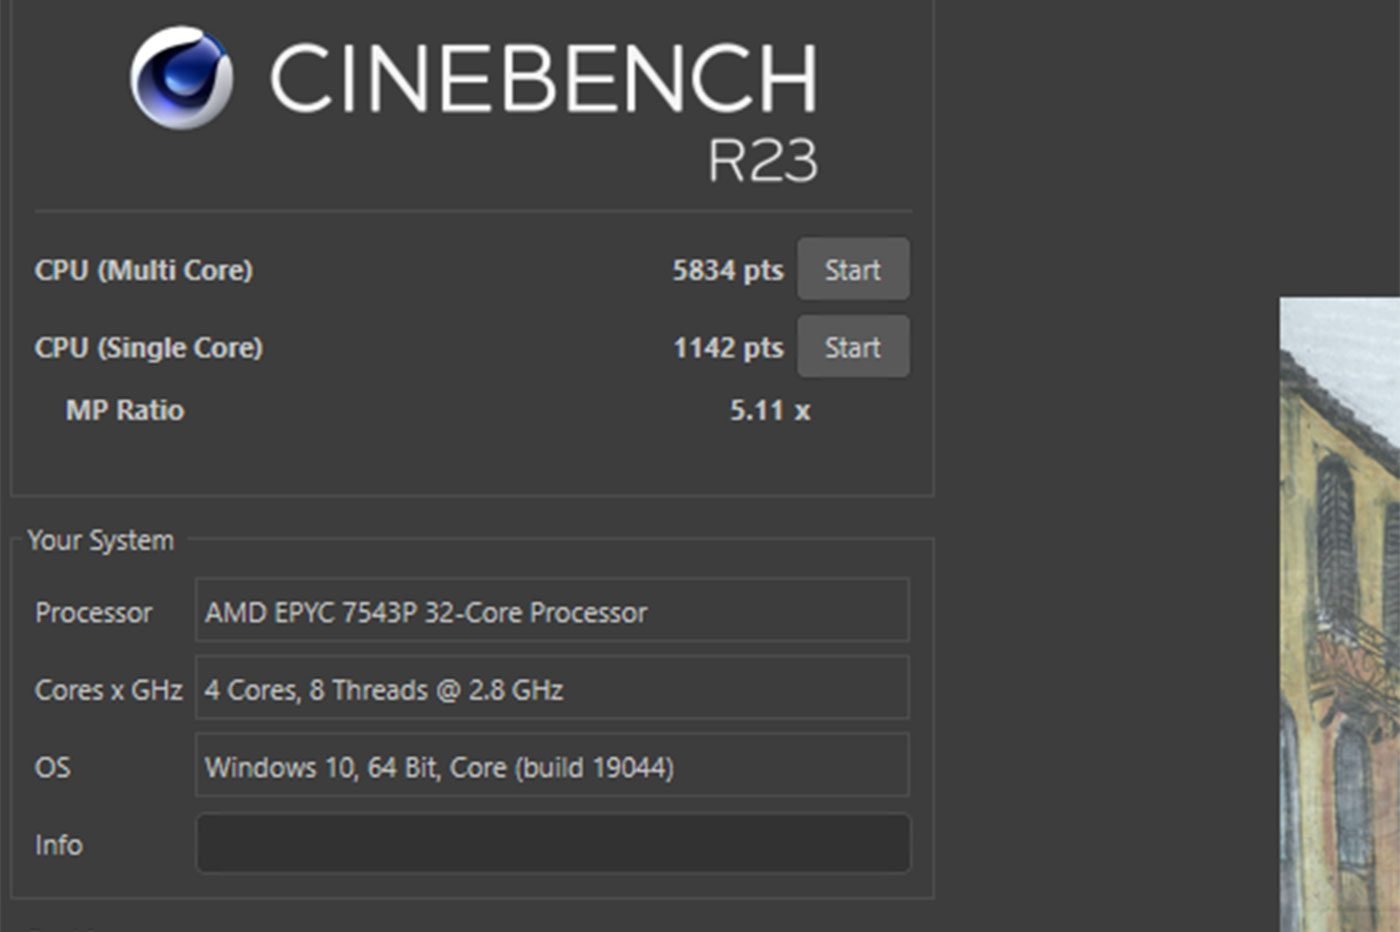
Task: Click the Info text input field
Action: [x=553, y=843]
